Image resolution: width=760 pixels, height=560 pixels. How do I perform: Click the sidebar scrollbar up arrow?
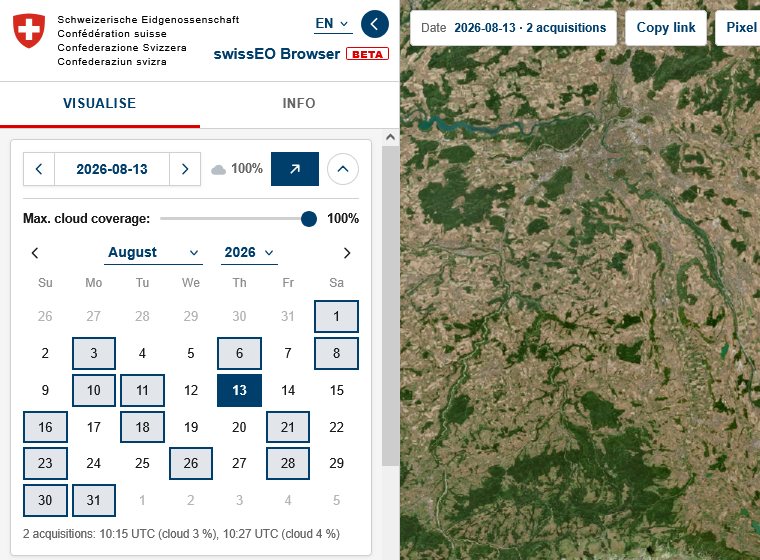390,137
